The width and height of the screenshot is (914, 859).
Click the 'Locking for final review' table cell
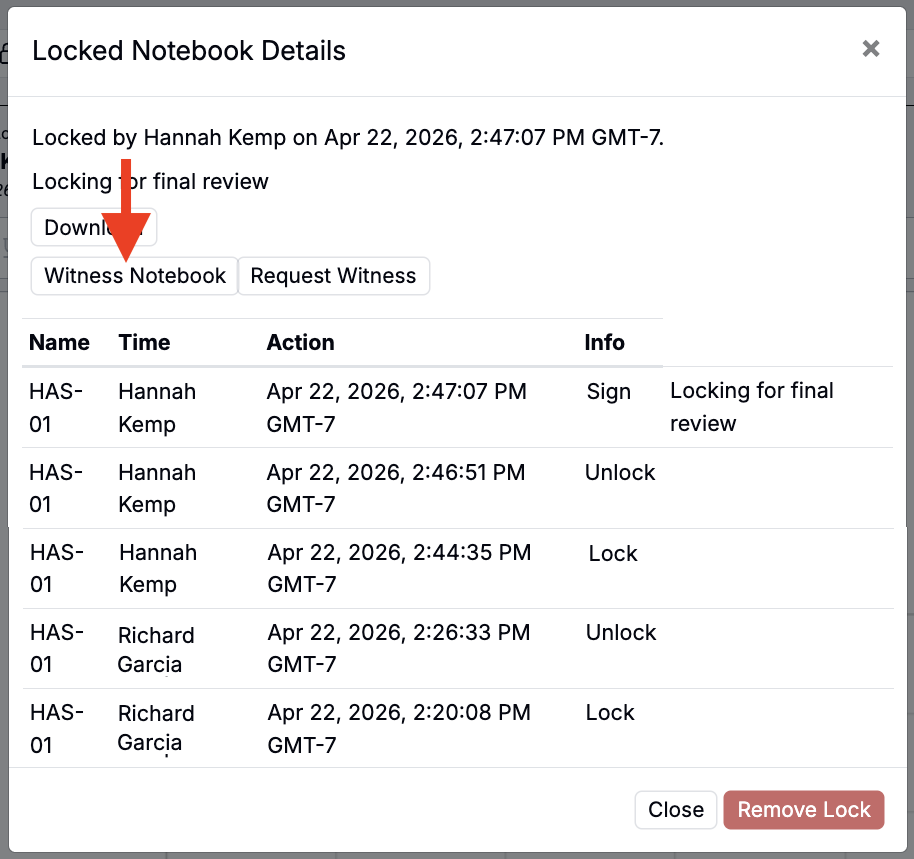tap(751, 407)
